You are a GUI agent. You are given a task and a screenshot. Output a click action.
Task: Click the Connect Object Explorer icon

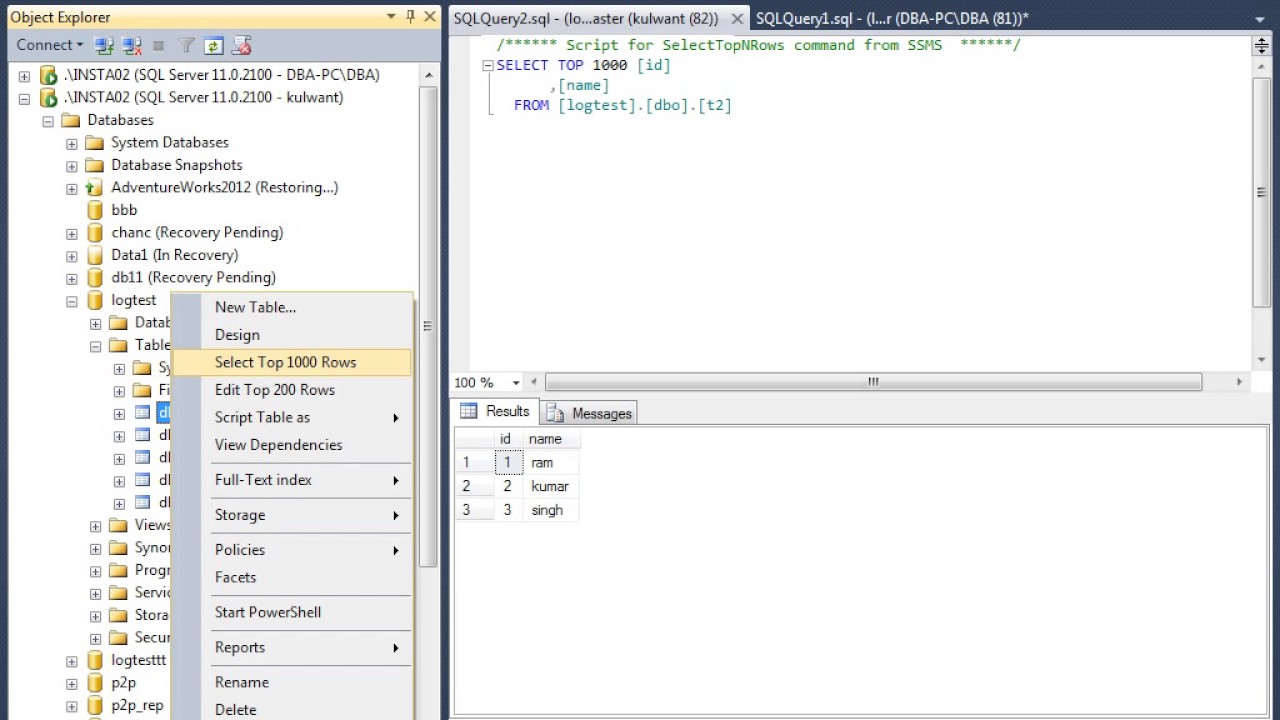[104, 45]
